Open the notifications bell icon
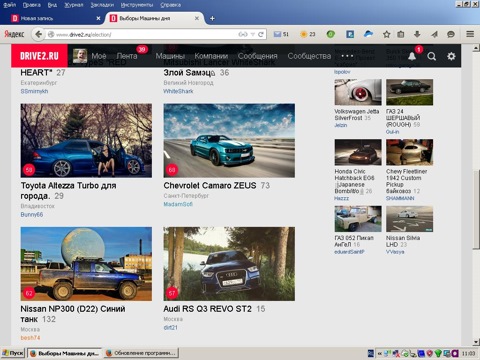 coord(412,56)
